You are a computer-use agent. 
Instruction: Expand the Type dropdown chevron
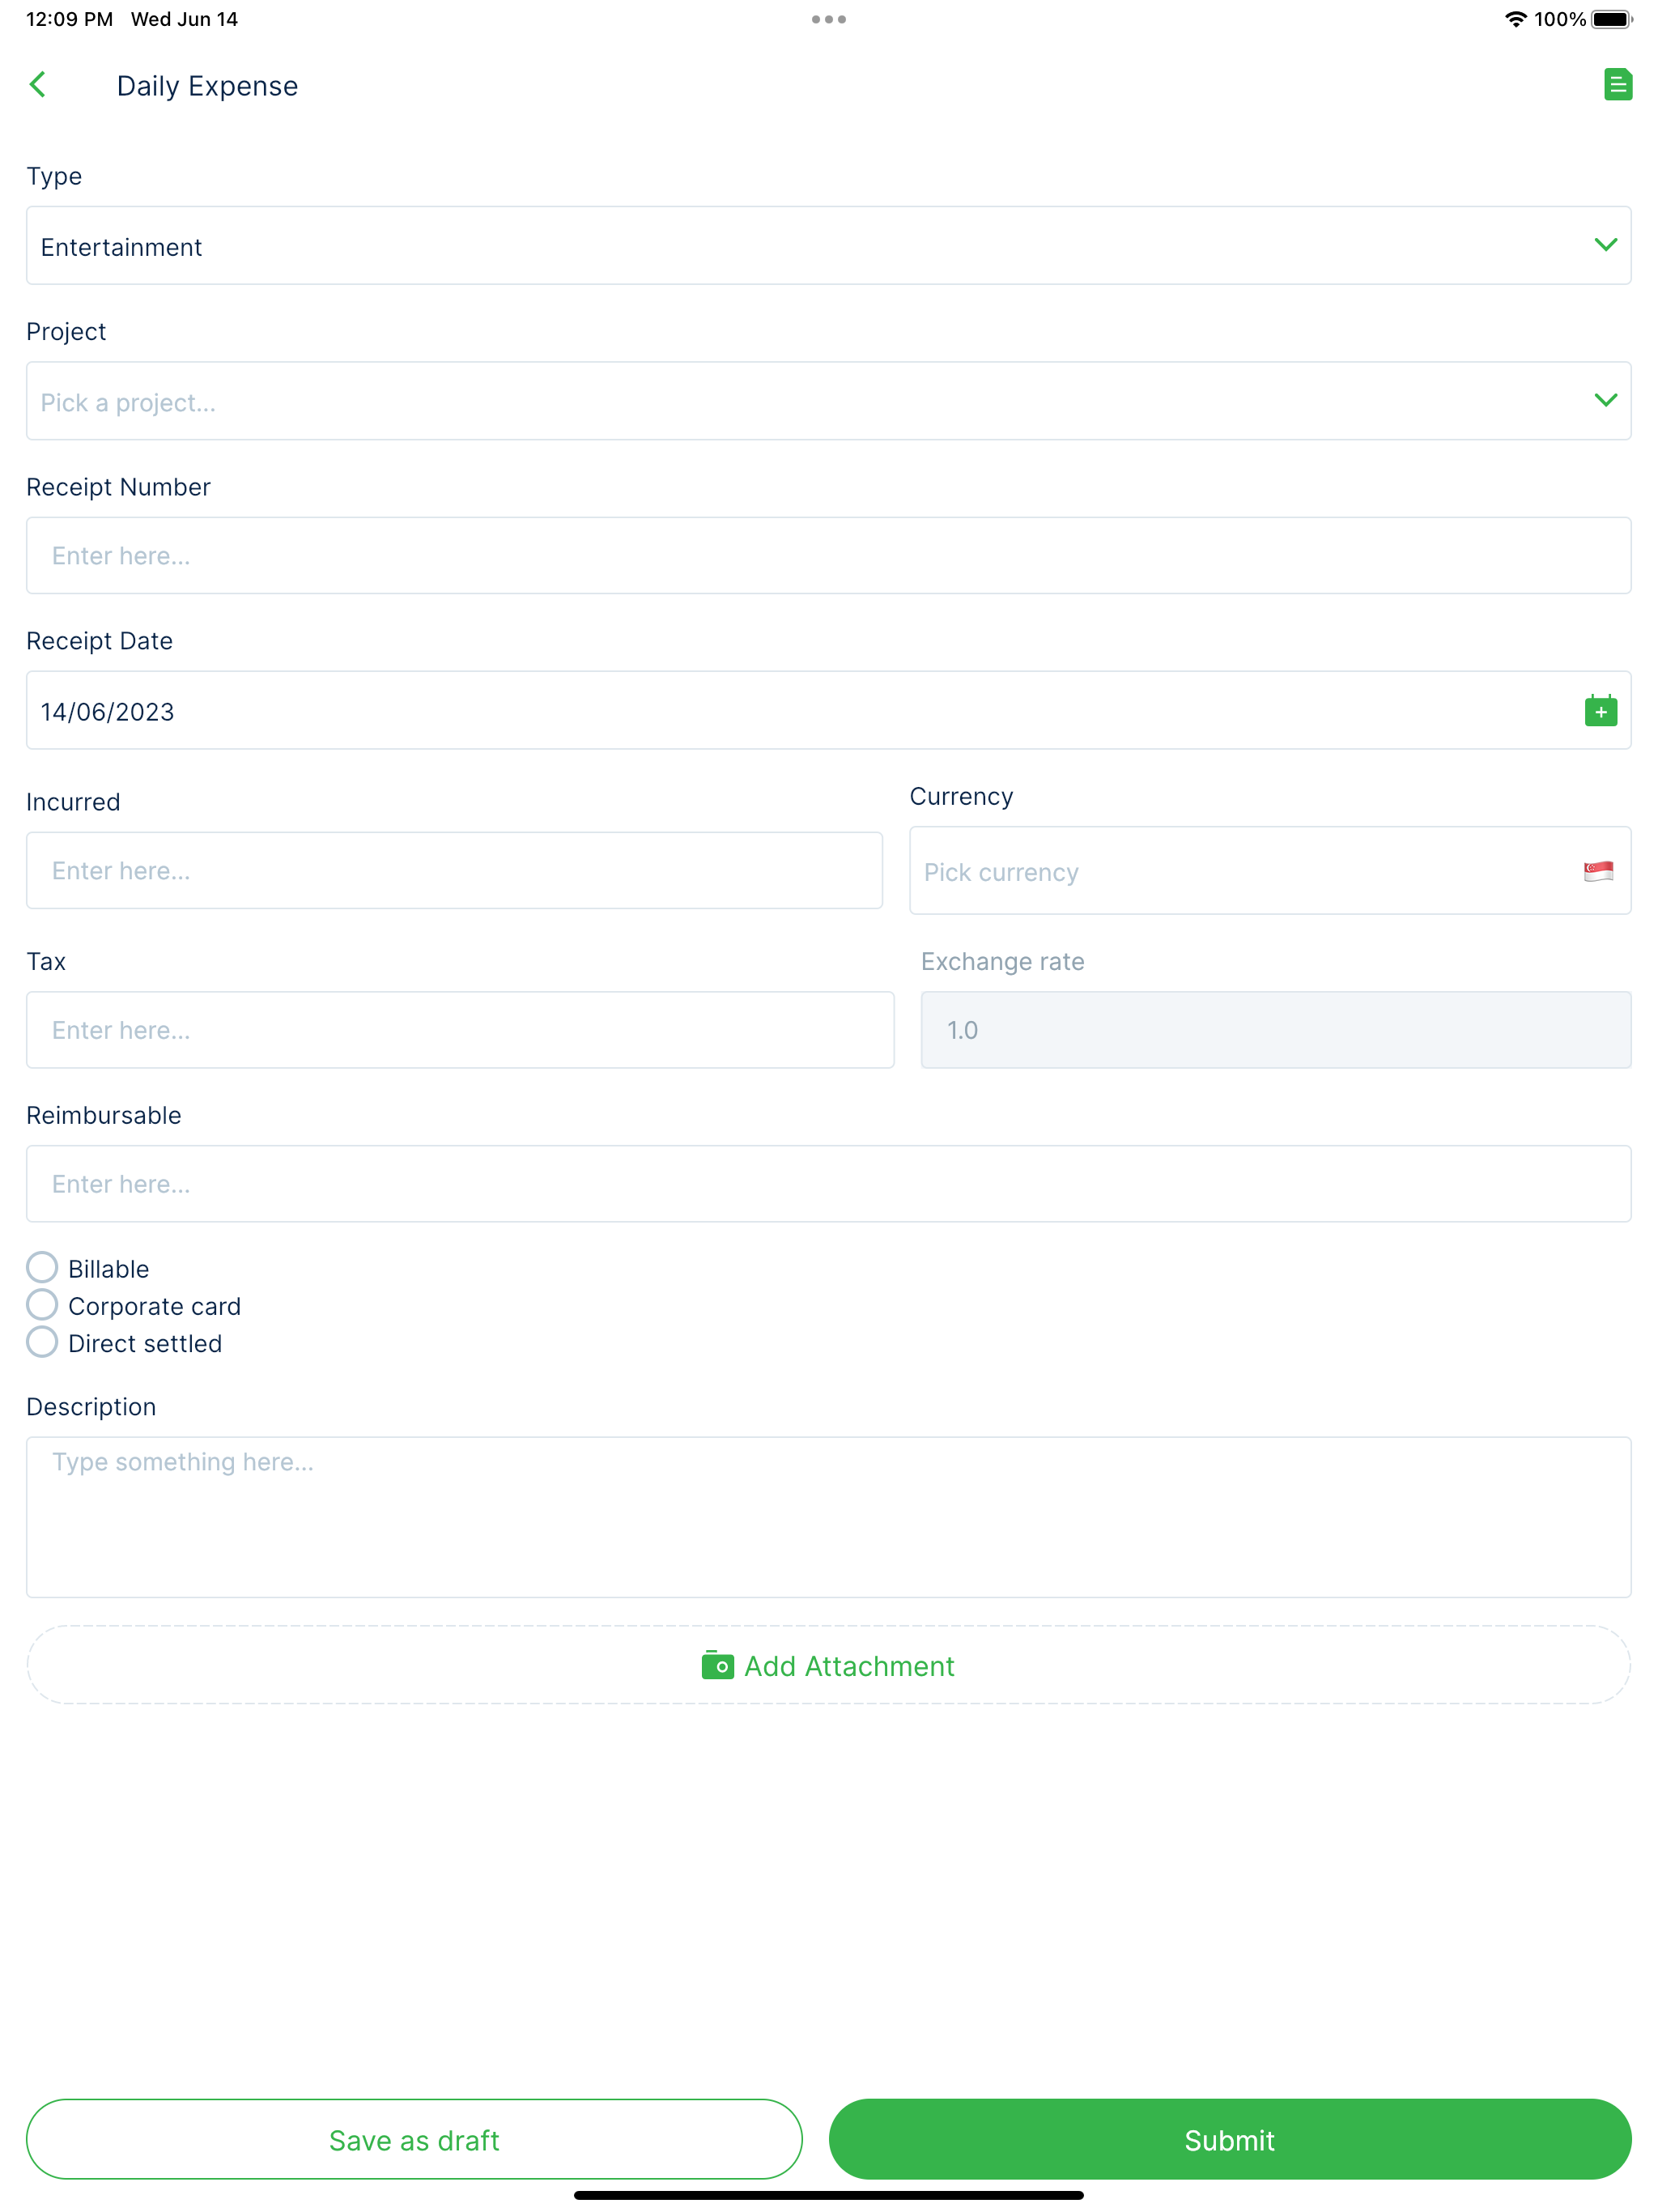point(1605,245)
